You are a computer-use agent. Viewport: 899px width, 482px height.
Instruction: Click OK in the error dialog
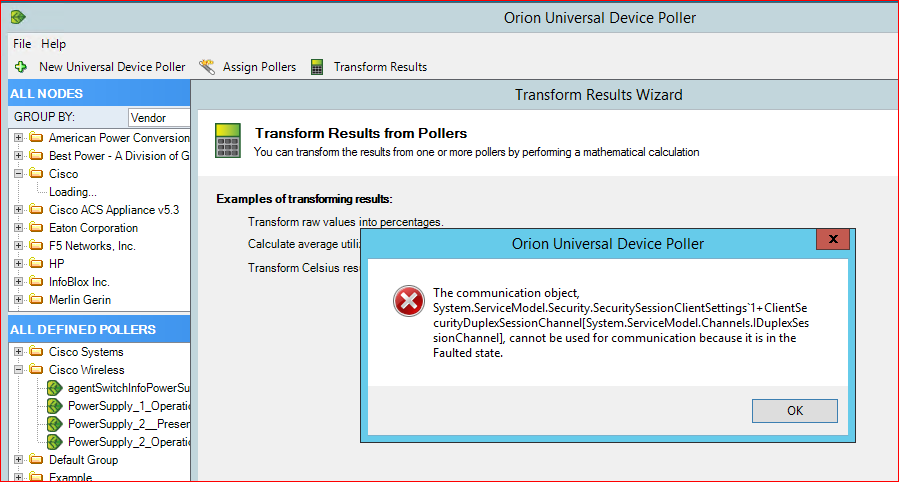coord(795,411)
